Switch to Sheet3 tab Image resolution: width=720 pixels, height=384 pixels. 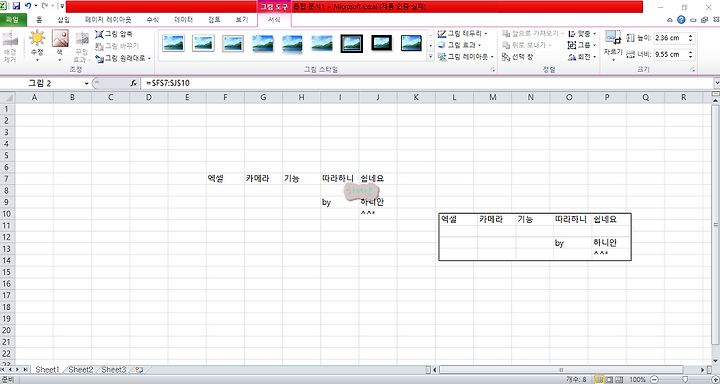coord(113,370)
